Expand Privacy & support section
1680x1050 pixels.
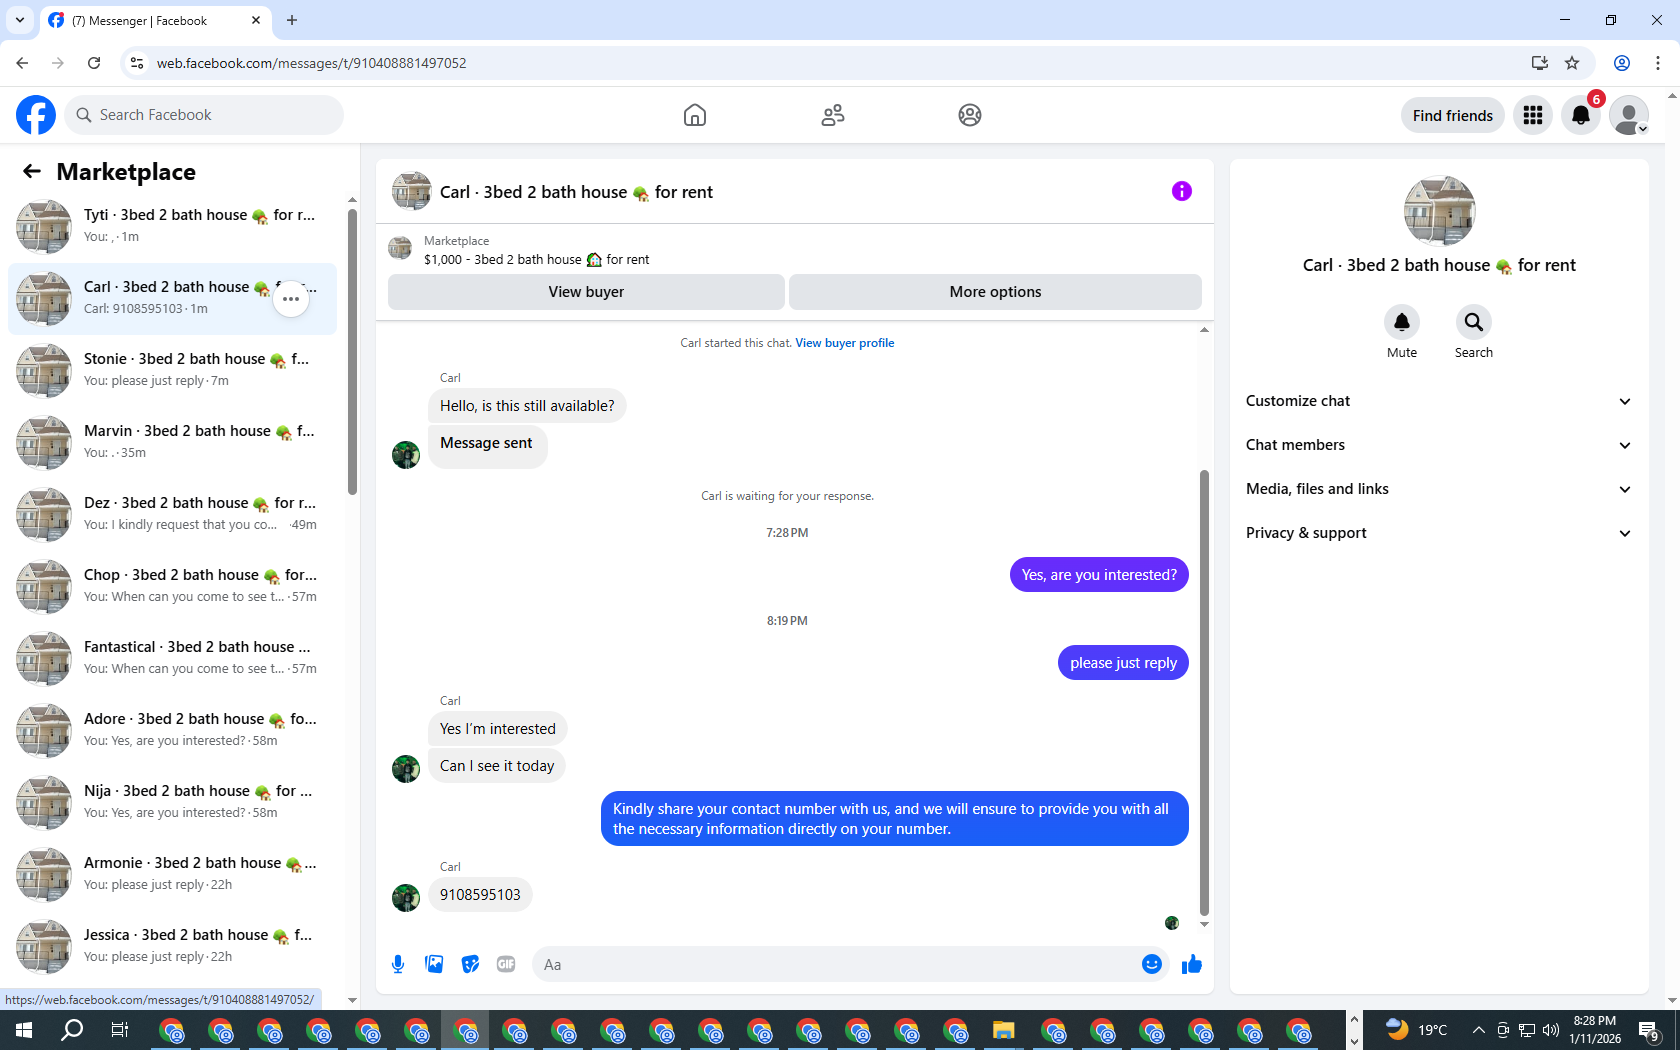tap(1439, 533)
